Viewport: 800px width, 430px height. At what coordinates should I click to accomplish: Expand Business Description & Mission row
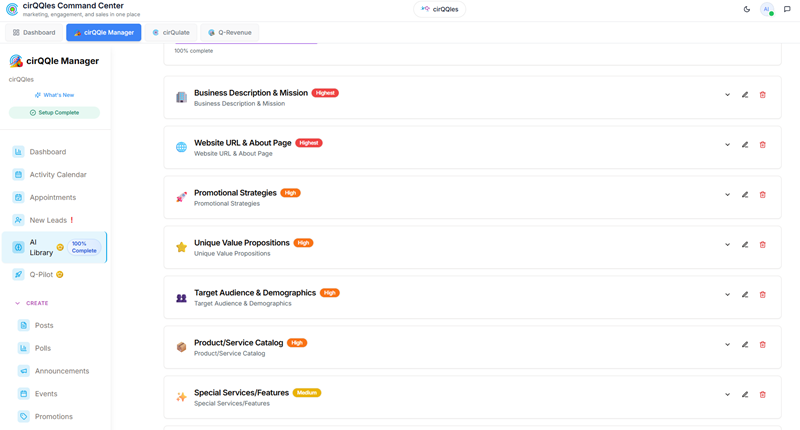728,95
